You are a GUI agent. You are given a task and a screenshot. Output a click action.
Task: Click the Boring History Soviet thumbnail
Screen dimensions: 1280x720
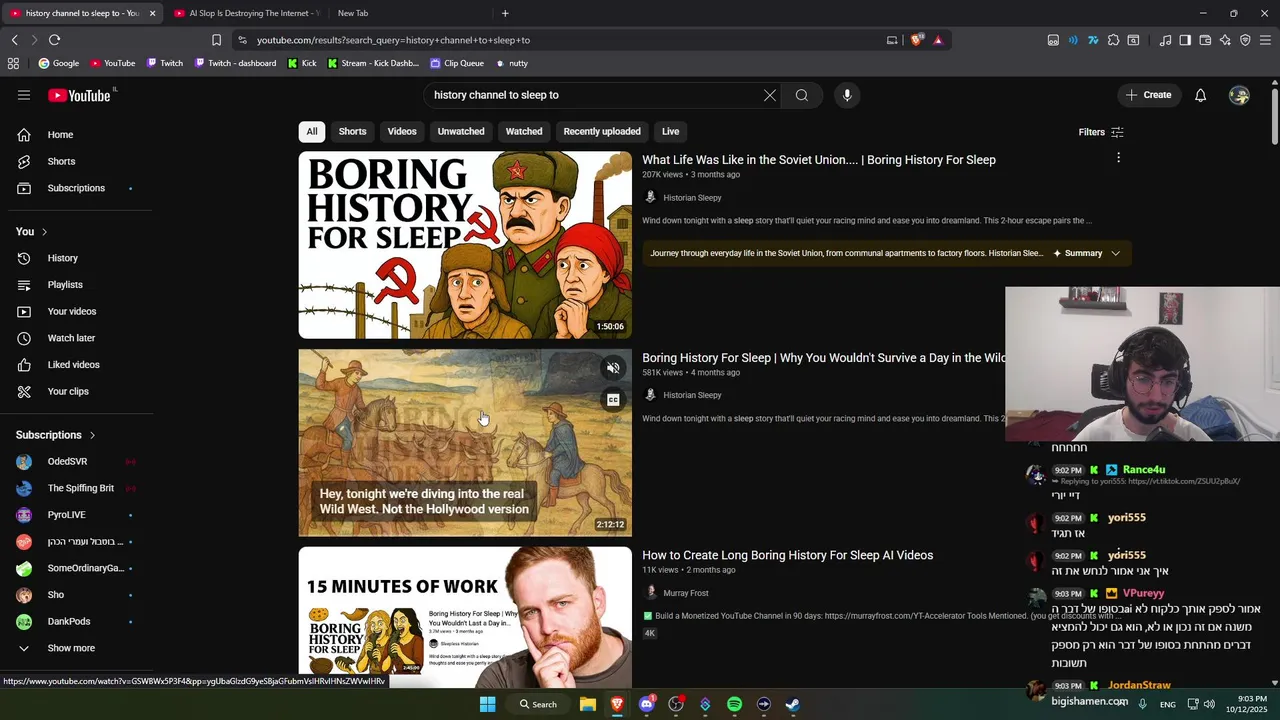click(465, 245)
